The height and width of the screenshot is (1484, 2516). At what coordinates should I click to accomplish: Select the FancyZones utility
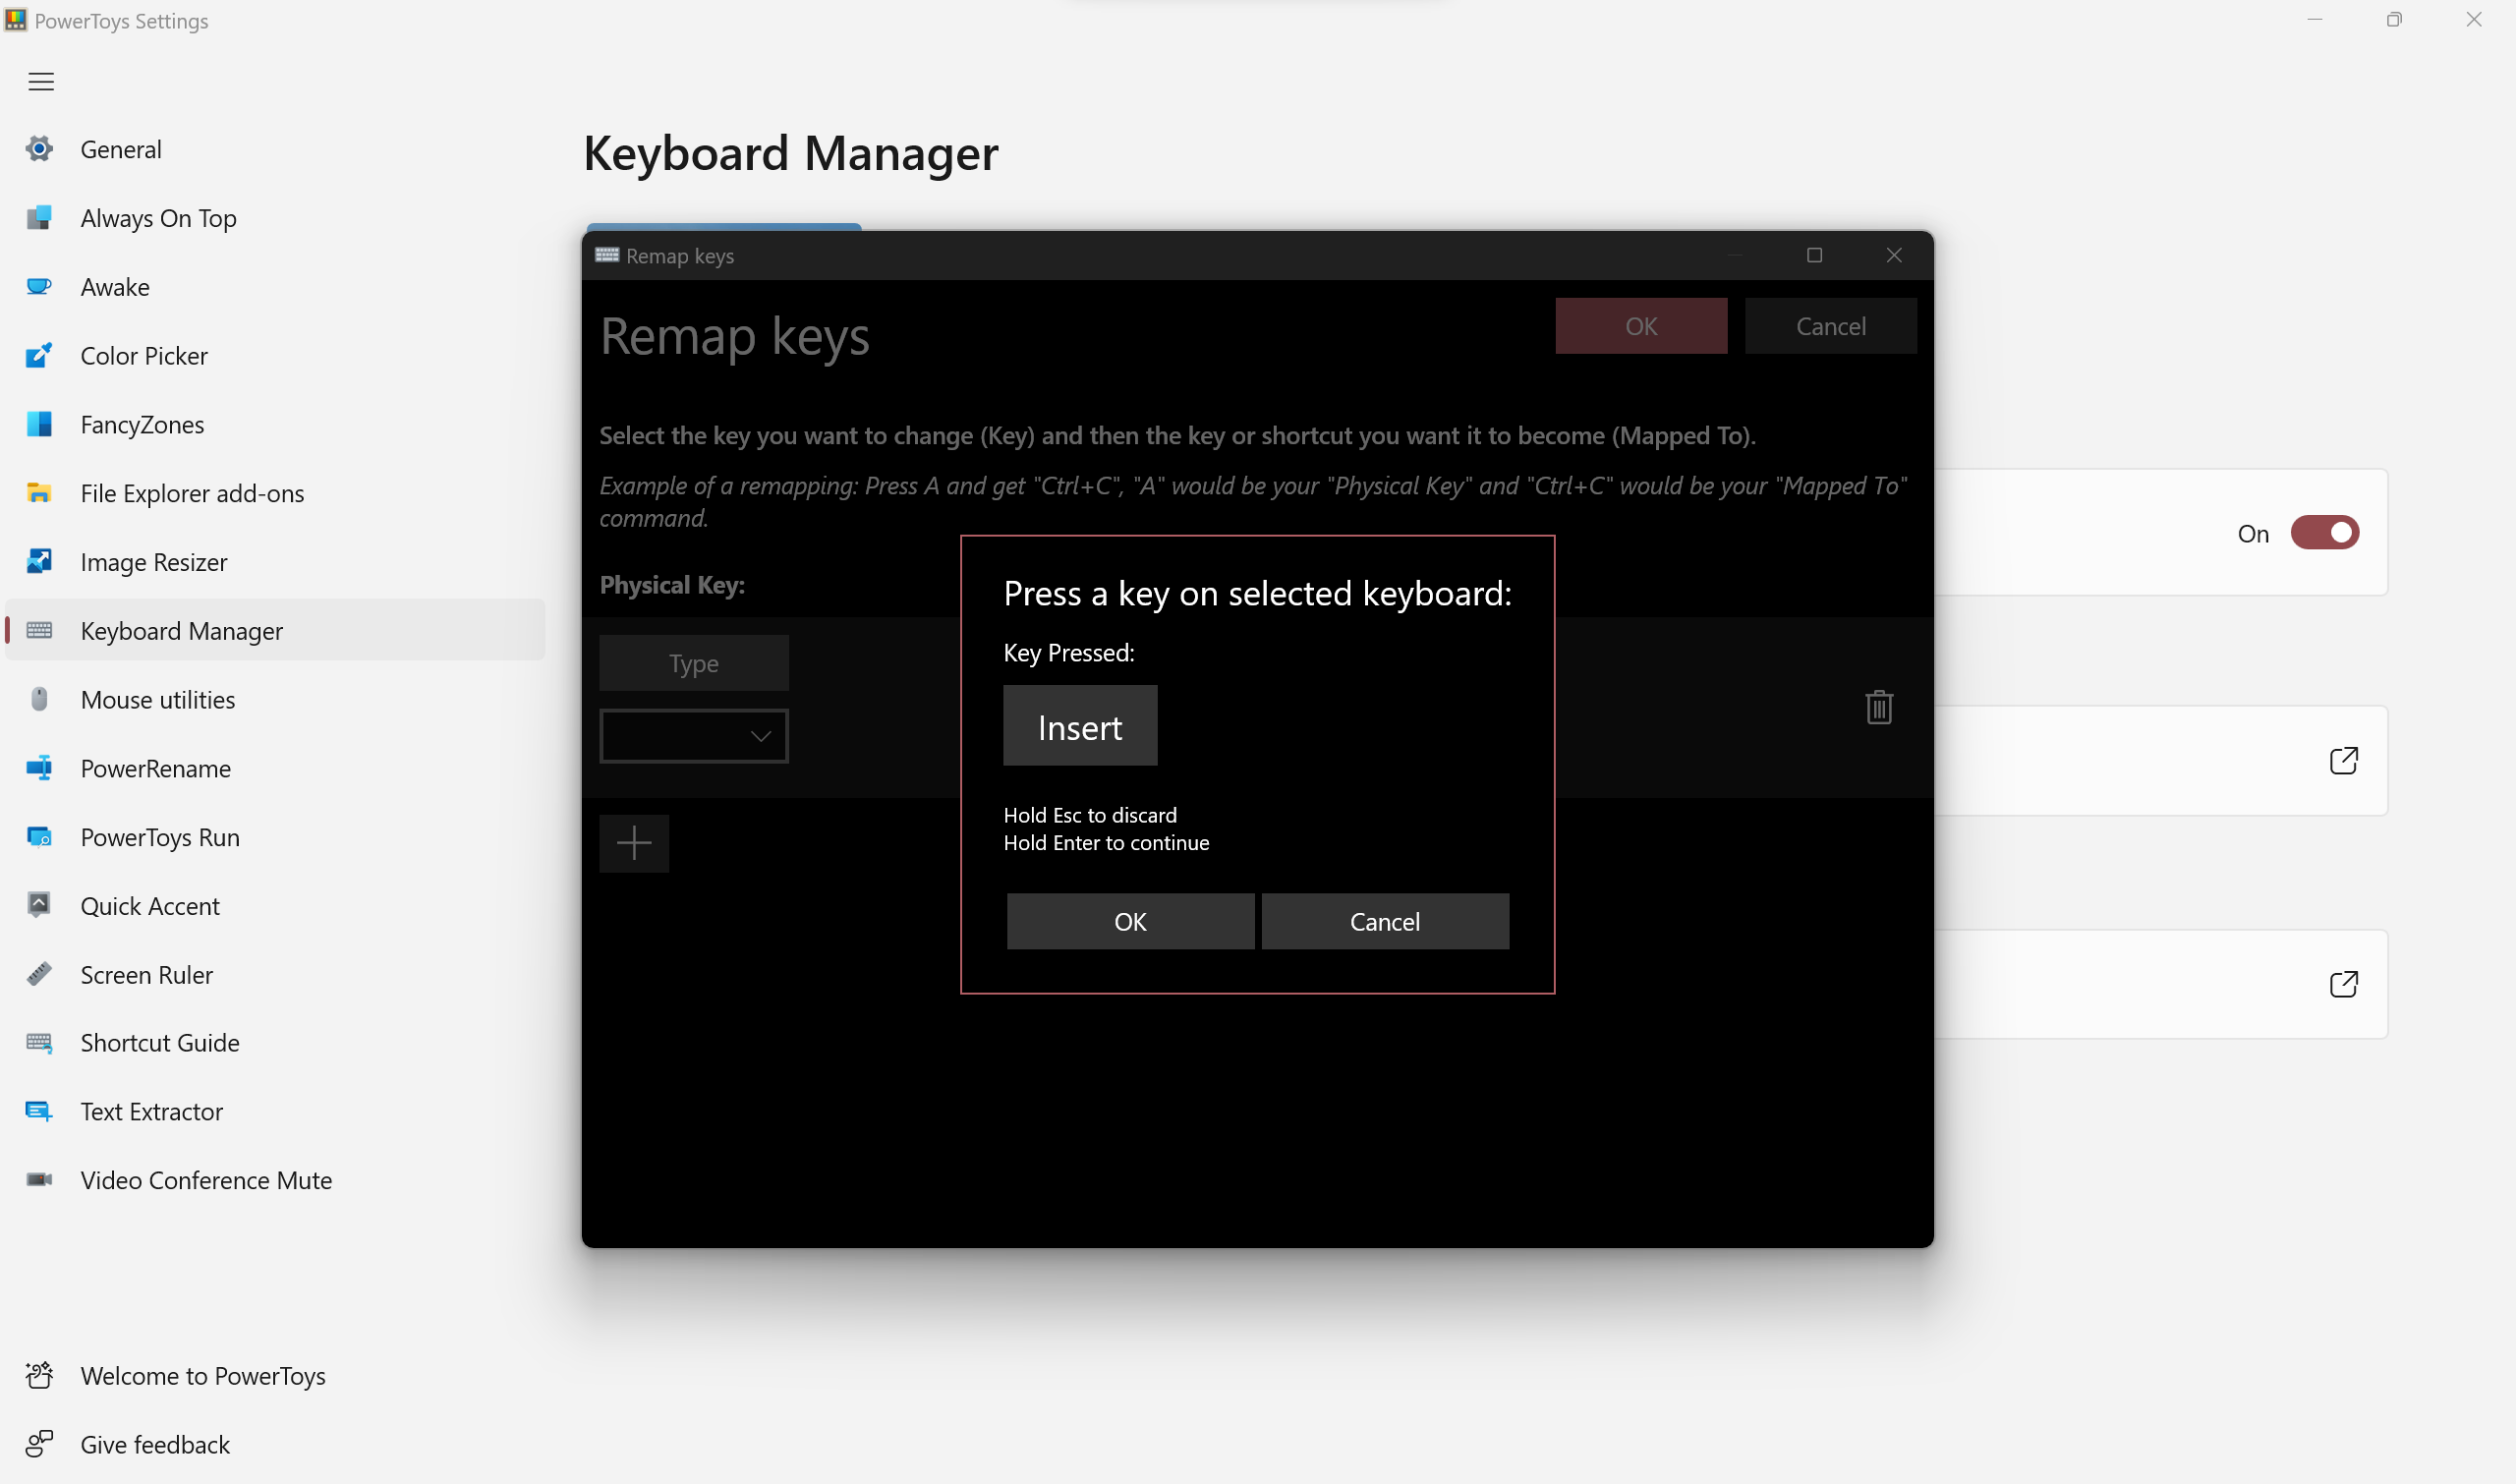click(x=142, y=424)
